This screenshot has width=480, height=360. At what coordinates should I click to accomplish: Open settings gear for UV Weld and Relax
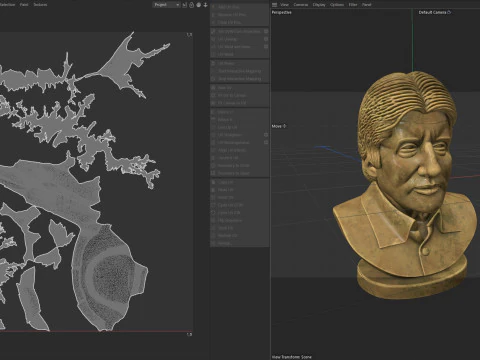click(x=266, y=47)
